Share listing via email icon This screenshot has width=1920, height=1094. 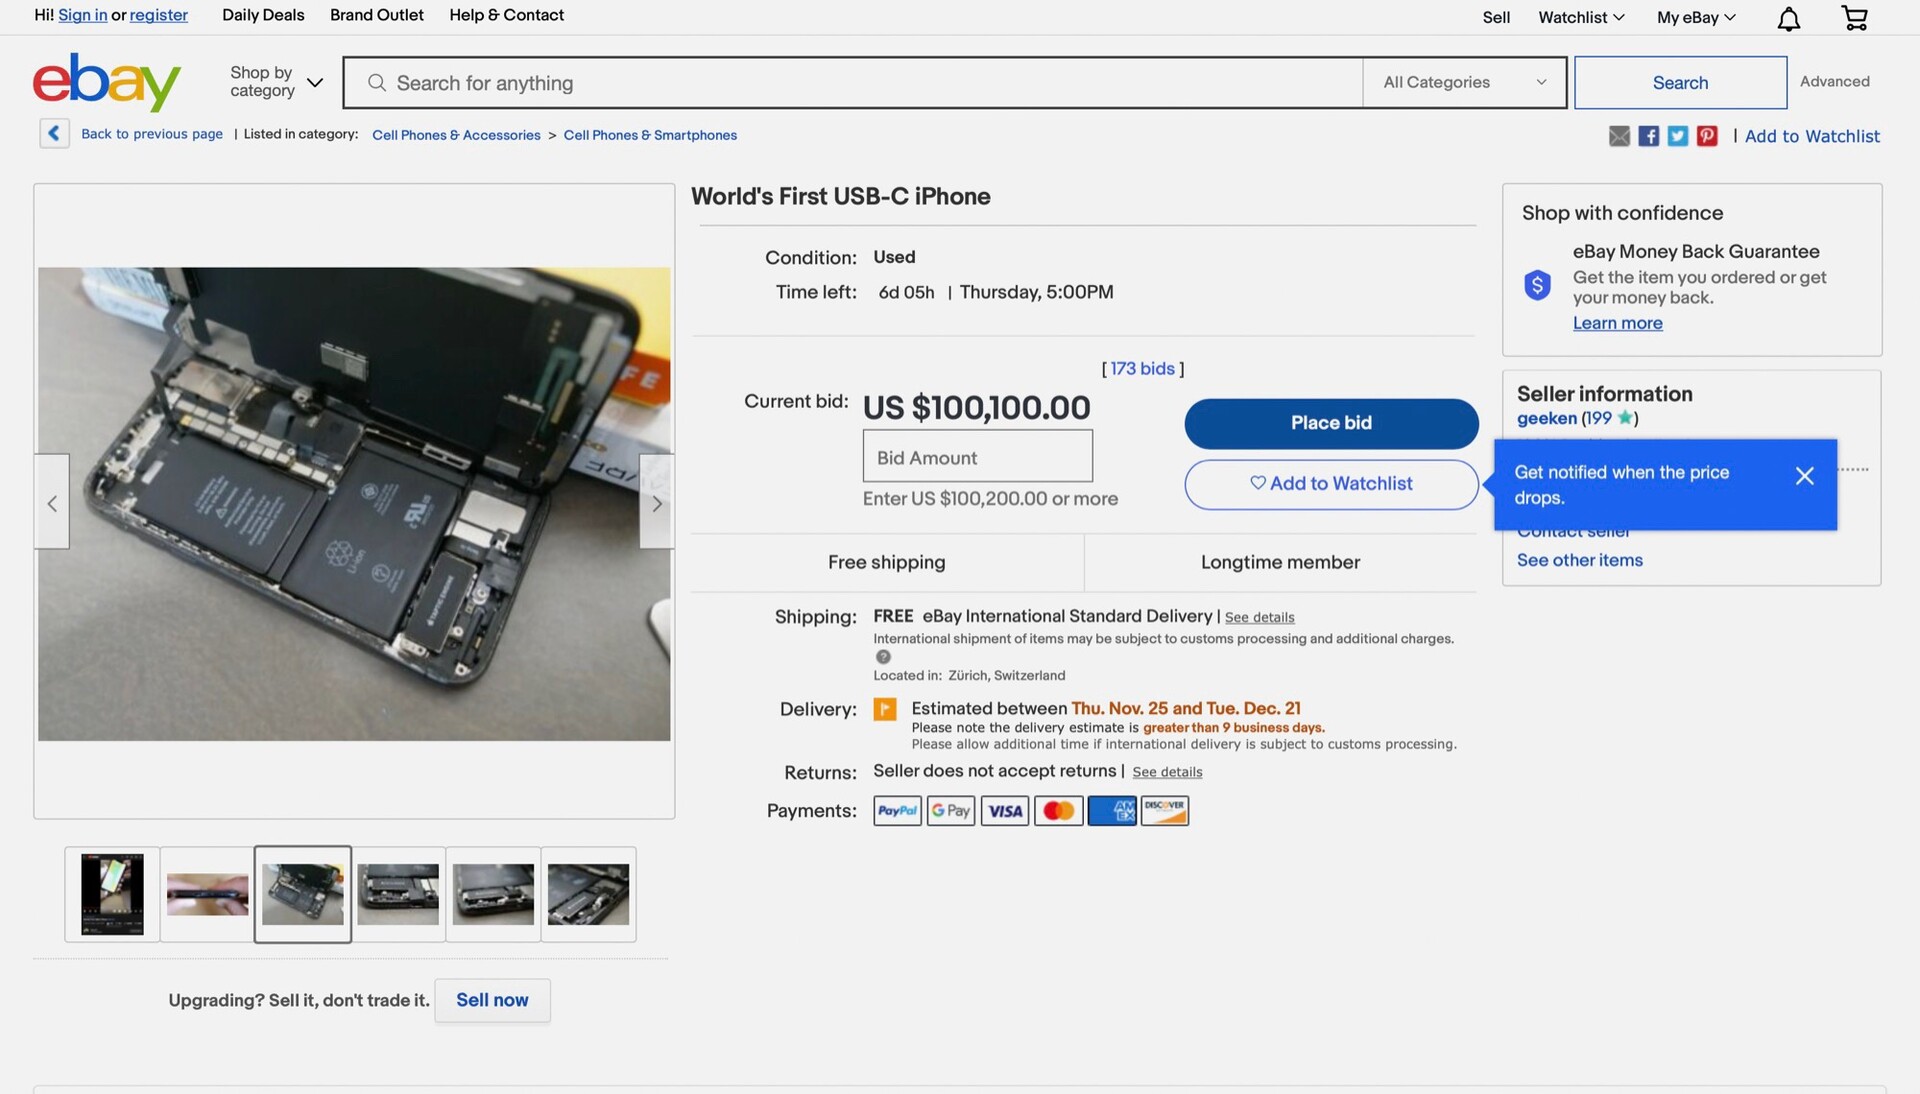[1619, 136]
